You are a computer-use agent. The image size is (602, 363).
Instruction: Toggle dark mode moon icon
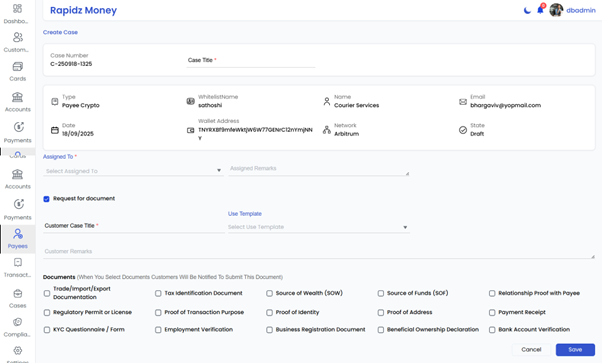(x=527, y=10)
